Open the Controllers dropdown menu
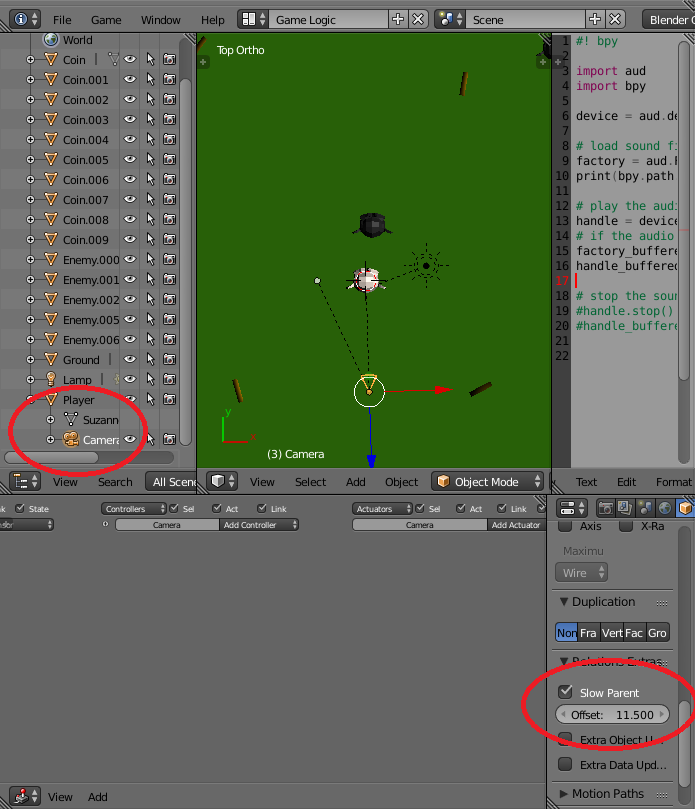Screen dimensions: 695x809 134,509
